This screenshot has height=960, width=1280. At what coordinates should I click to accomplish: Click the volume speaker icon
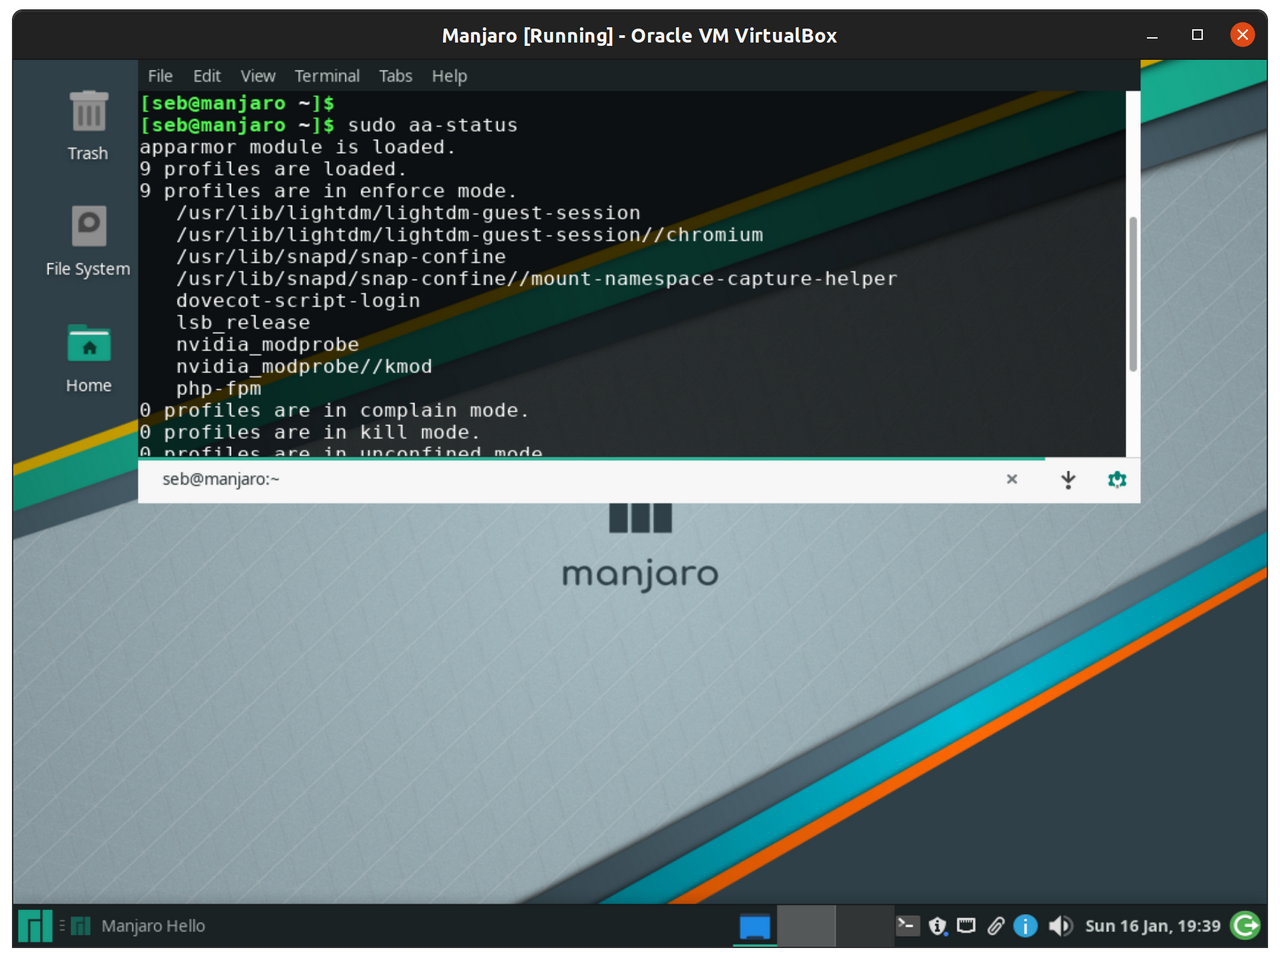1060,926
